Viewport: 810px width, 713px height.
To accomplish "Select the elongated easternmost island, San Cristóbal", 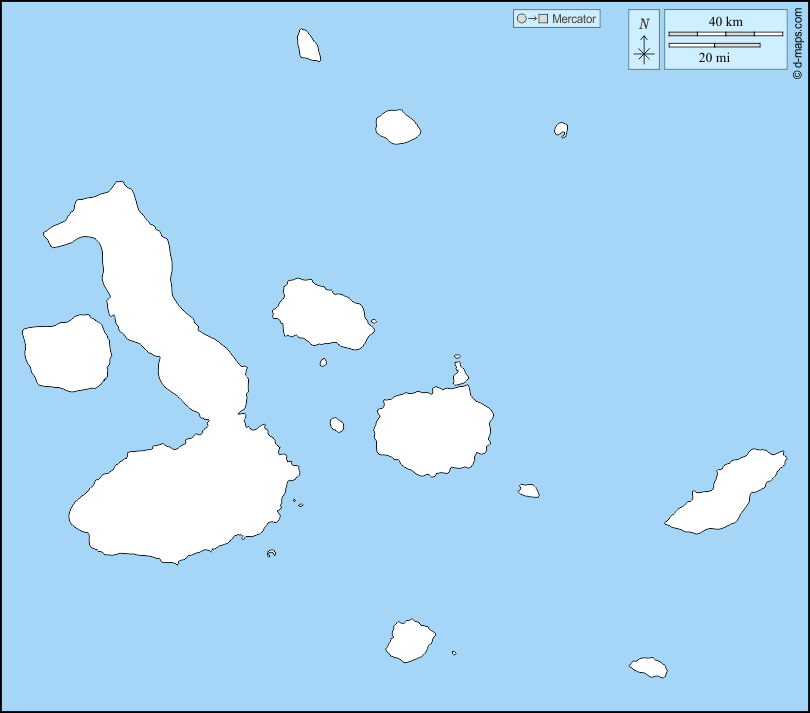I will [725, 494].
